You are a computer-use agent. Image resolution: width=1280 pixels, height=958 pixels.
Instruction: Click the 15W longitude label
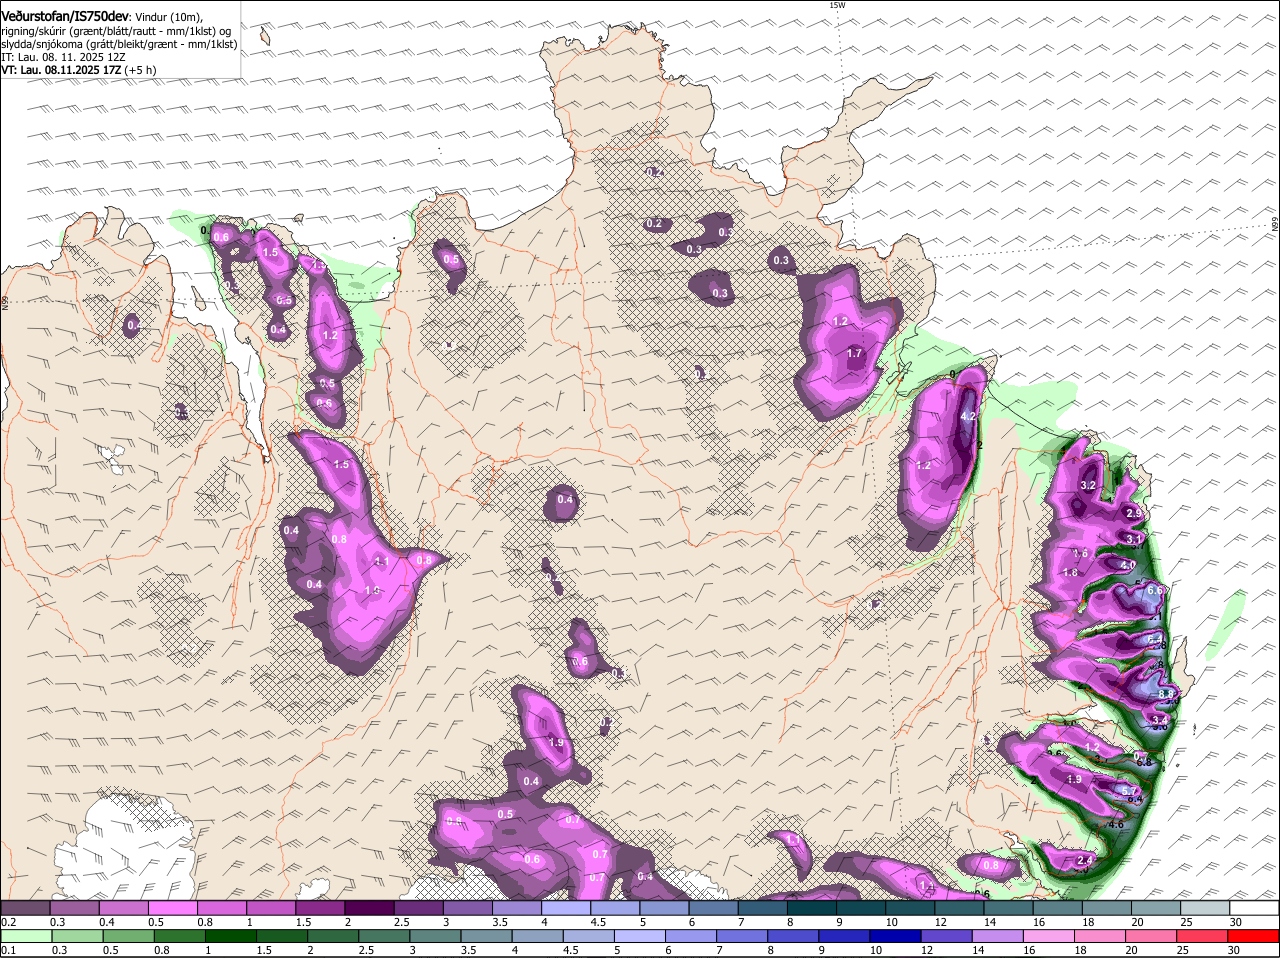(x=837, y=5)
